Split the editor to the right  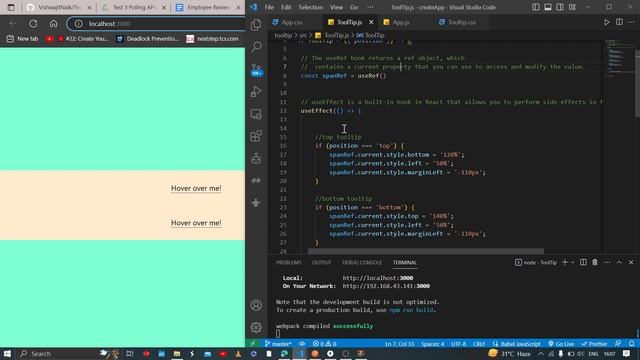[619, 22]
